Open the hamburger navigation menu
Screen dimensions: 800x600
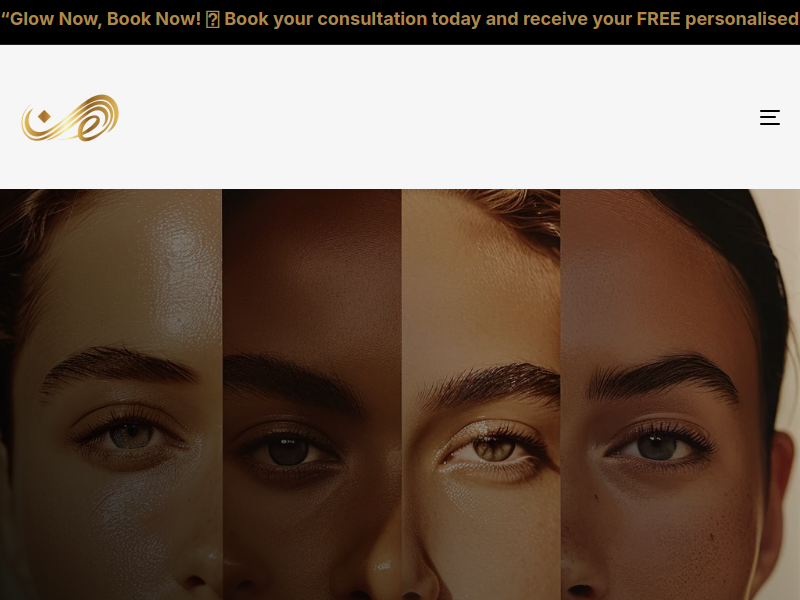pos(769,117)
